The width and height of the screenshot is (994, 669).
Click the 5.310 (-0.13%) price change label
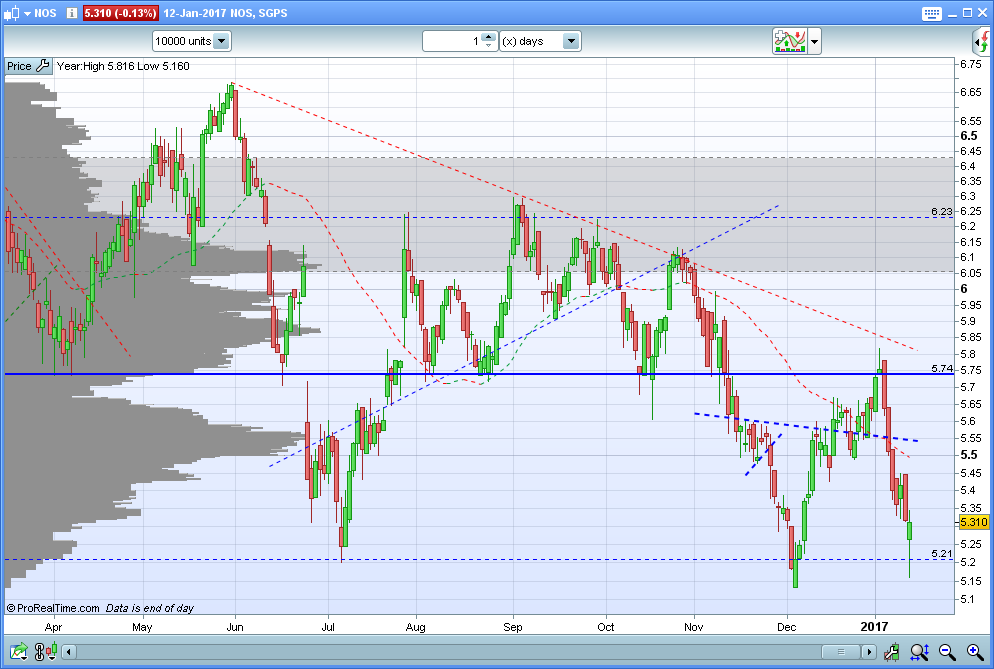(x=120, y=13)
